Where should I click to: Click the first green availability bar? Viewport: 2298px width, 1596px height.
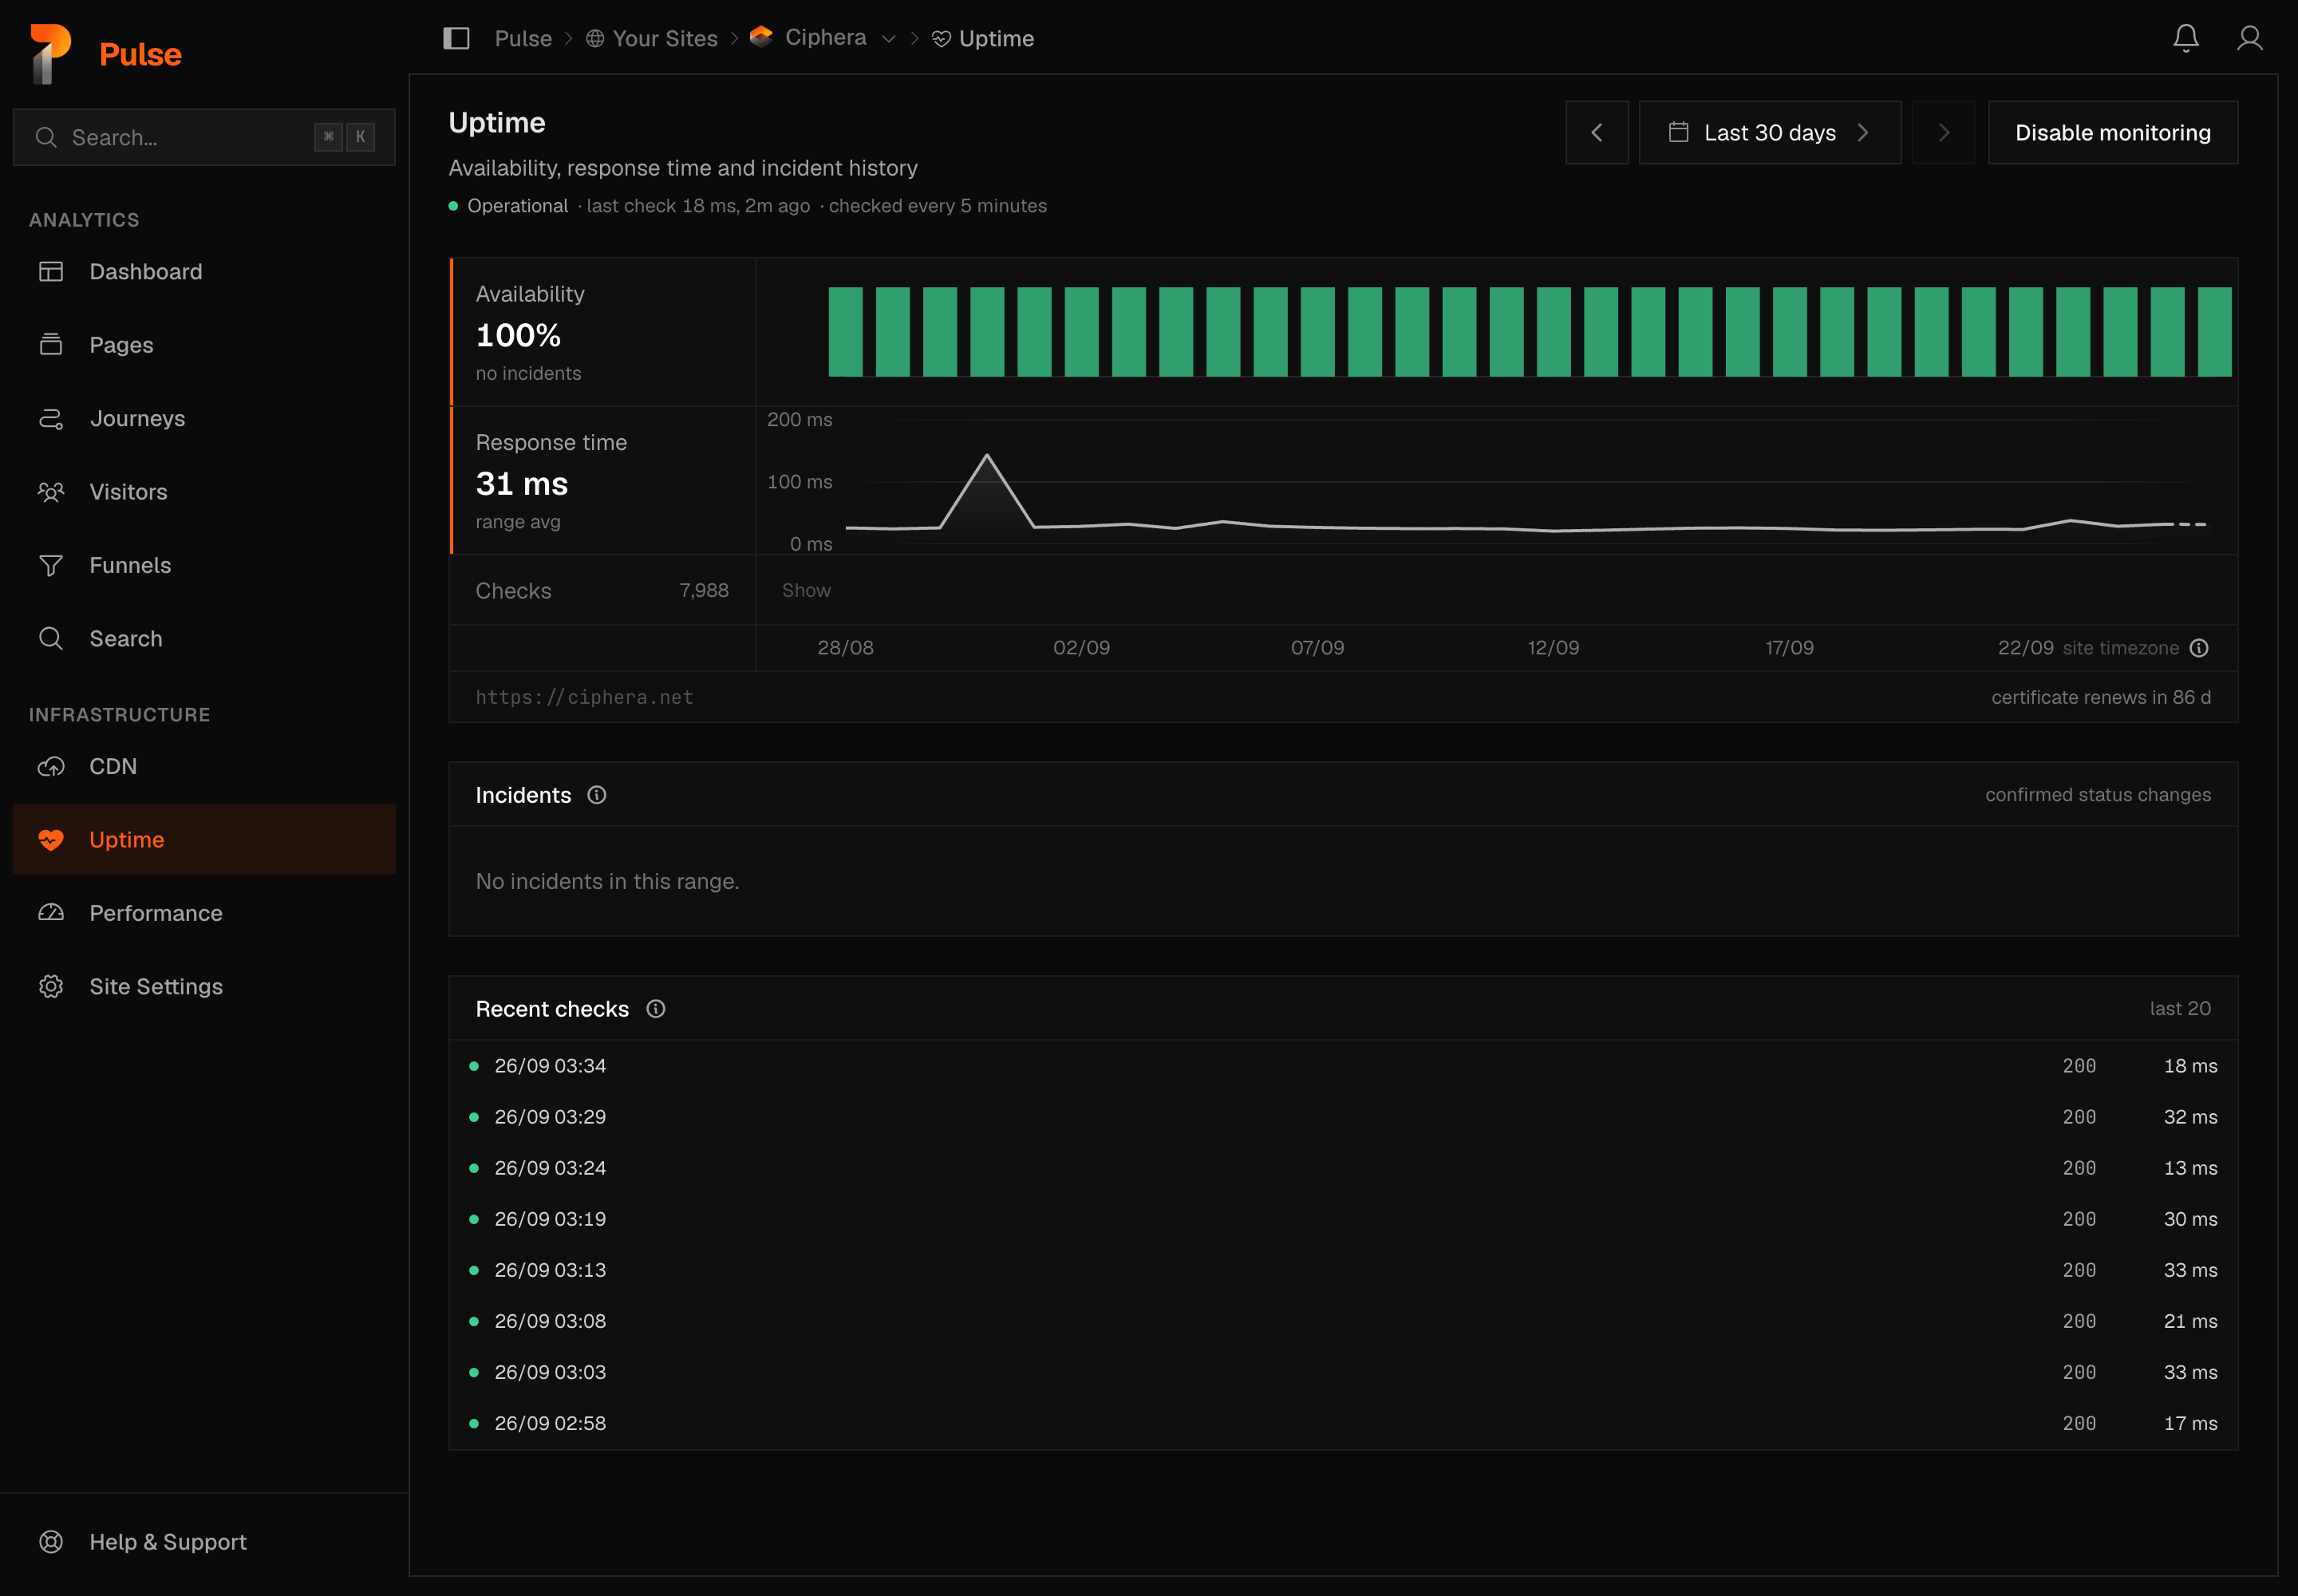(845, 332)
